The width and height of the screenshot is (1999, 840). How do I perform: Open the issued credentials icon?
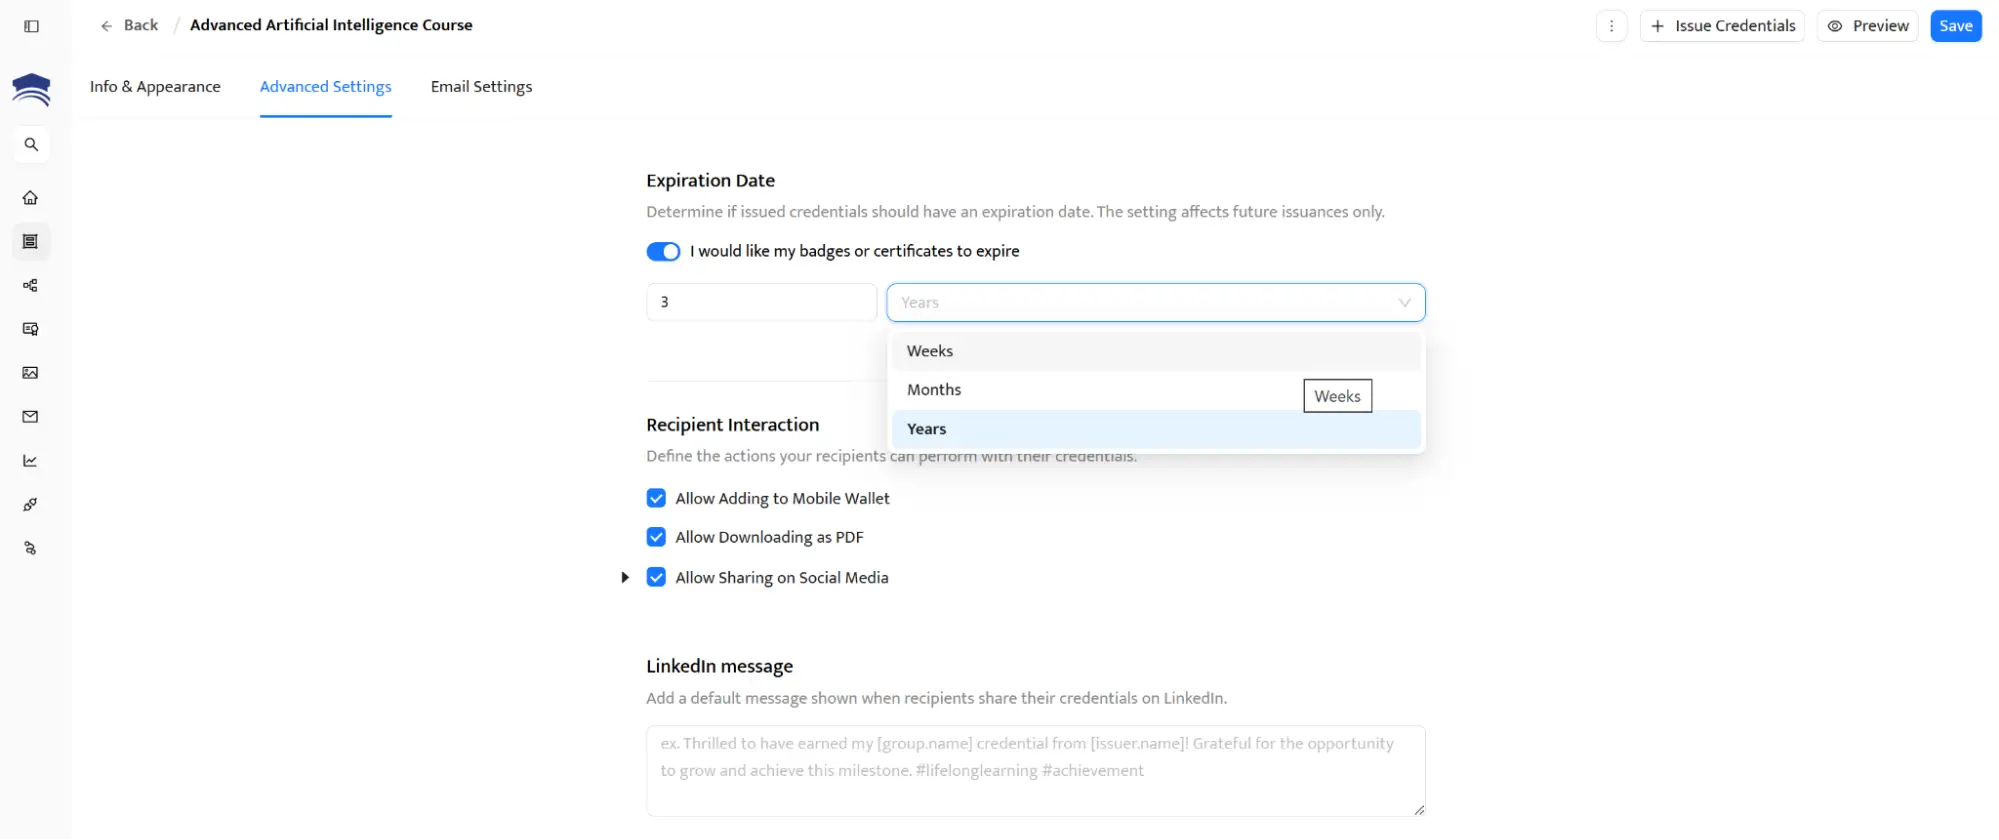click(x=31, y=329)
